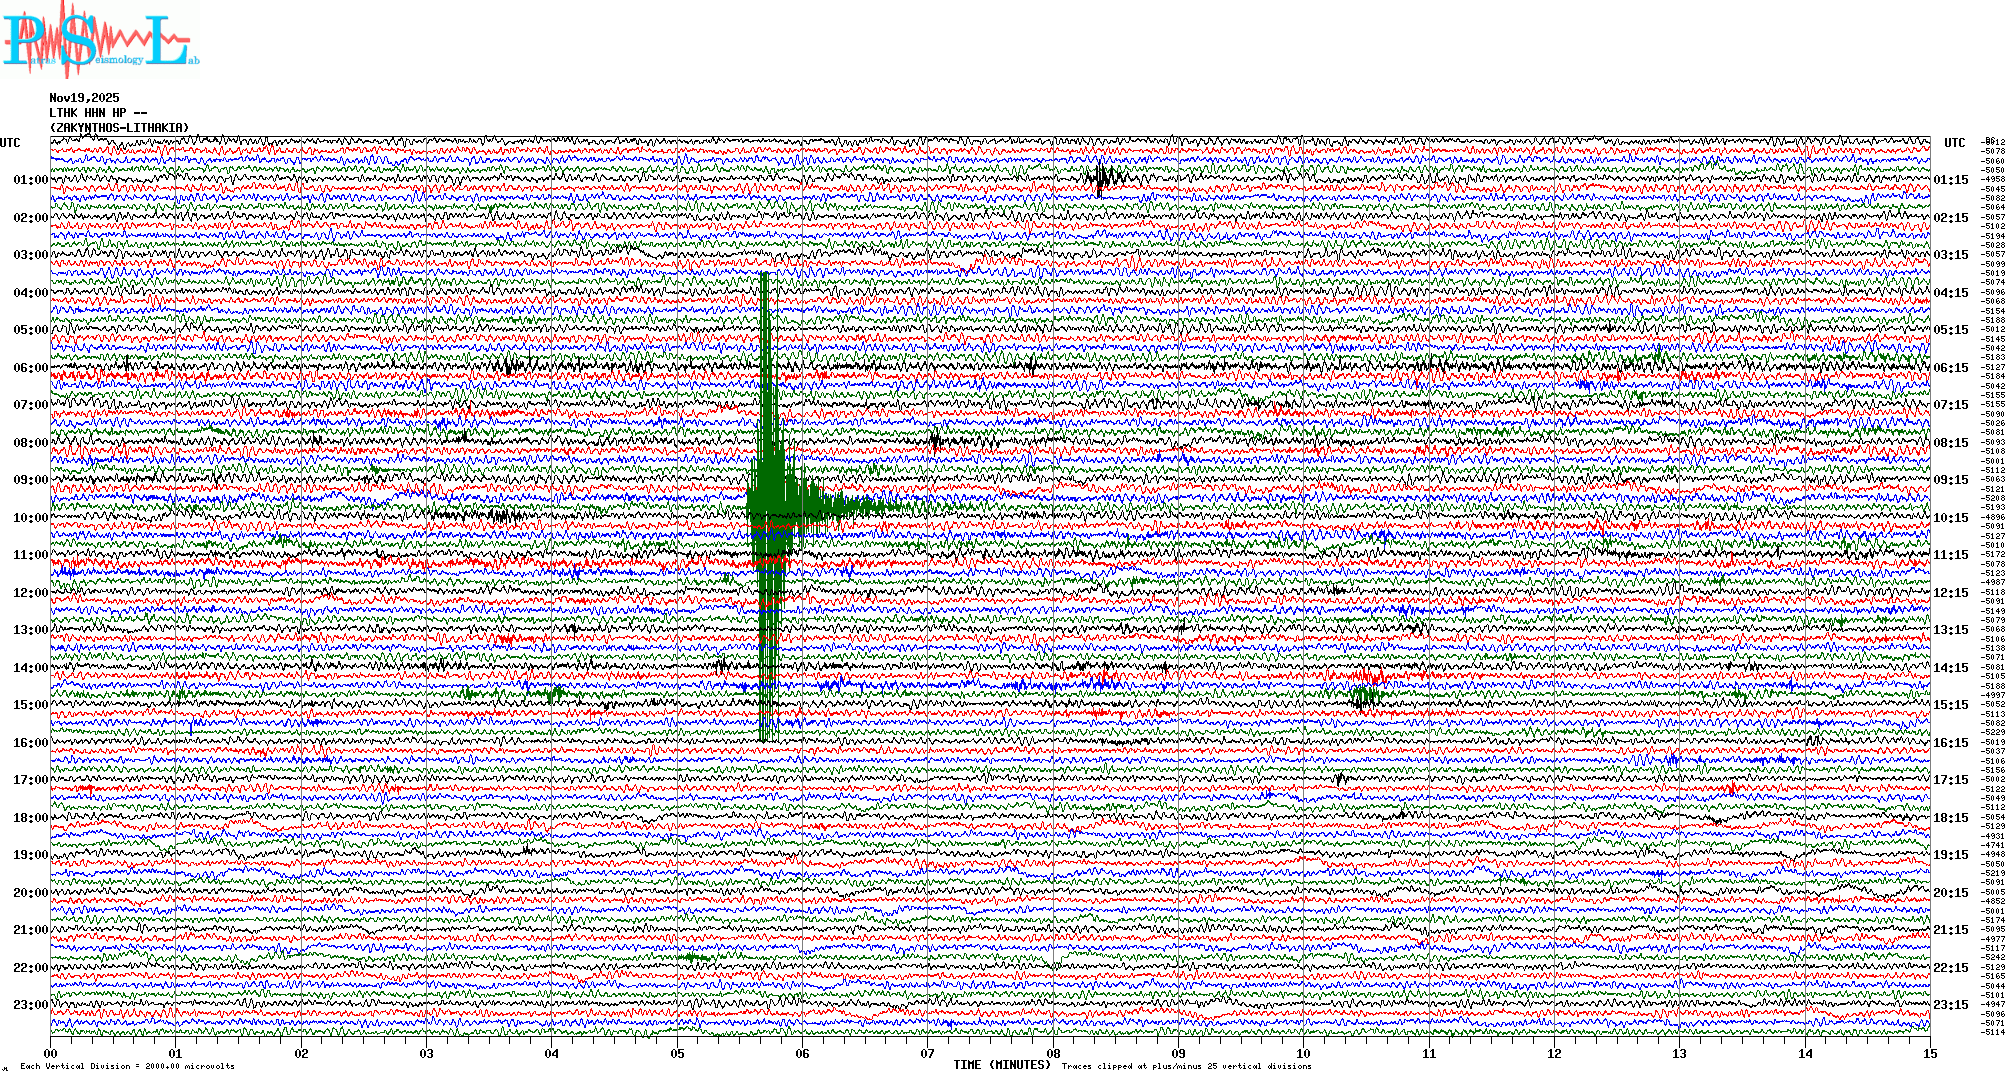Screen dimensions: 2010x1080
Task: Click the PSL seismology lab logo
Action: [x=100, y=40]
